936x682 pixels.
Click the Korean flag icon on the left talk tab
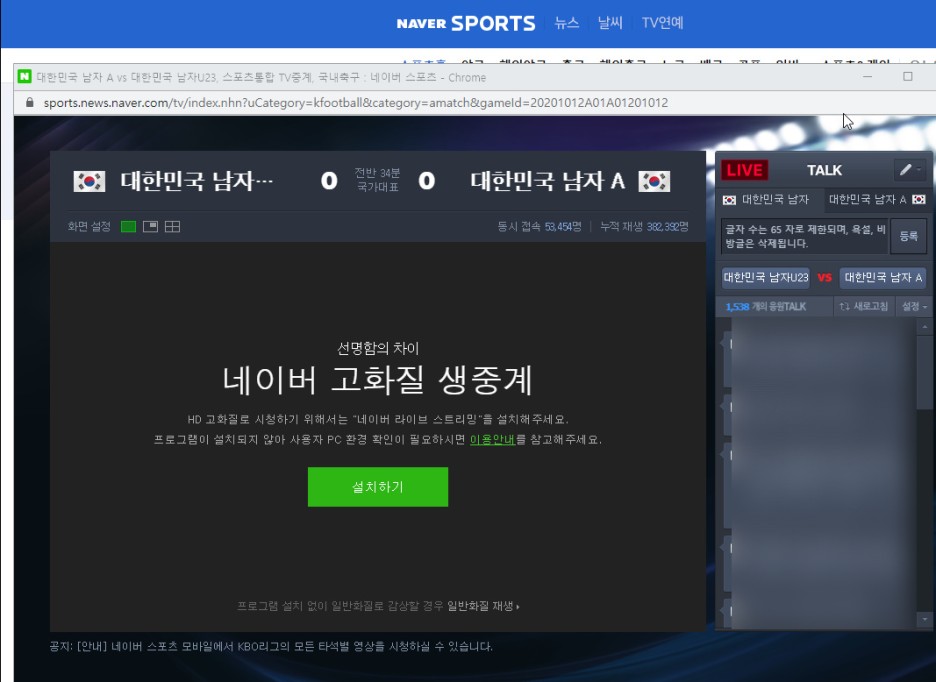pos(729,200)
